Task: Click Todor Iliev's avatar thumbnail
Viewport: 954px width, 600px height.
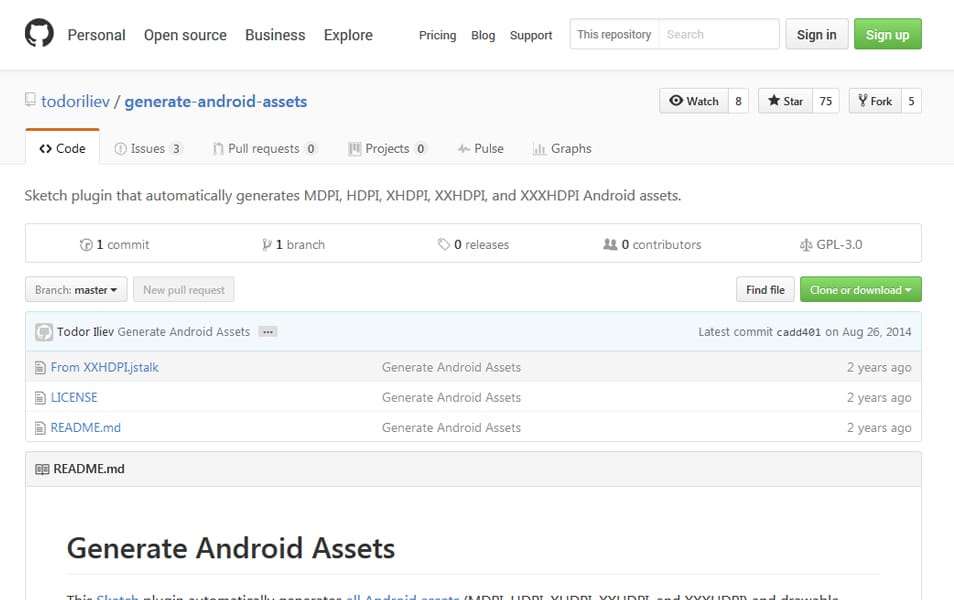Action: pos(44,332)
